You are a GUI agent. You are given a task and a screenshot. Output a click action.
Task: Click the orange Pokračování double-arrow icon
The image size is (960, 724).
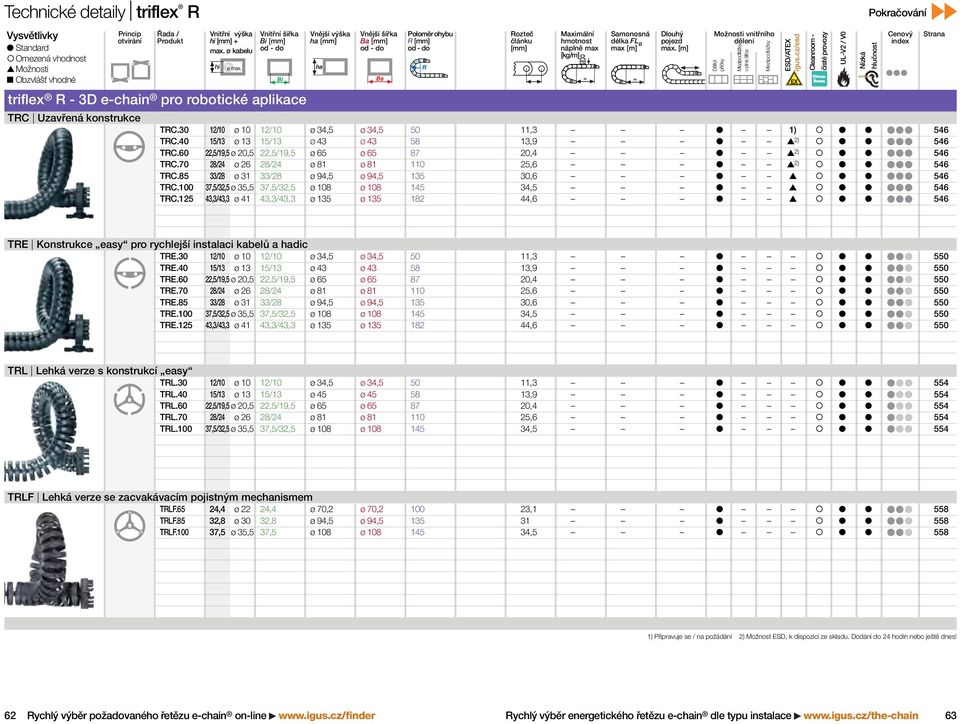click(x=943, y=11)
